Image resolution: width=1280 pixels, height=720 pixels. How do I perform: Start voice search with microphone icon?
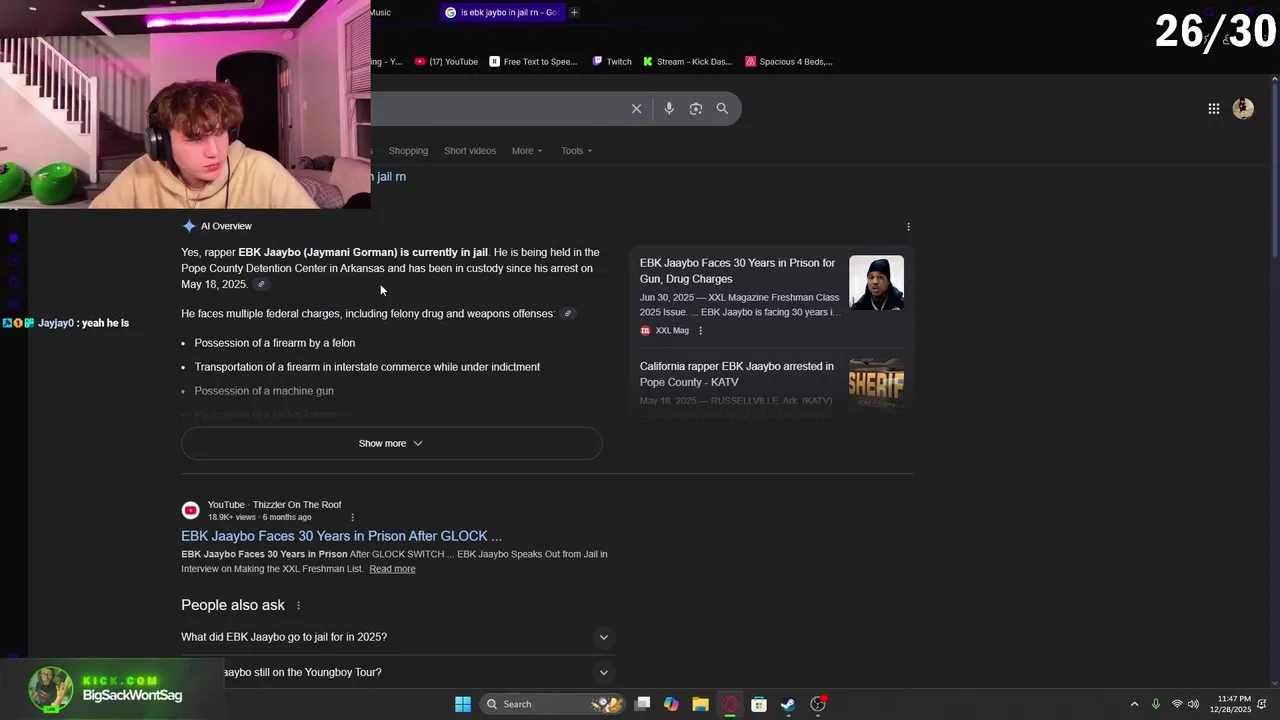[669, 109]
